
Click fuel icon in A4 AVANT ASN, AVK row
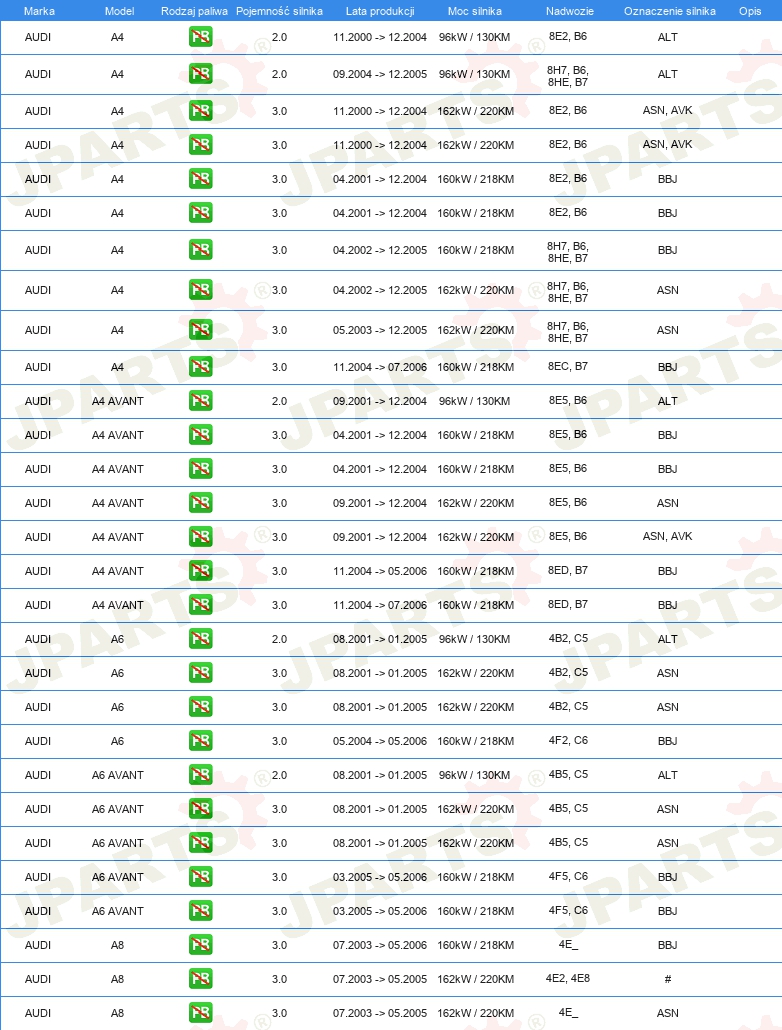[x=200, y=537]
